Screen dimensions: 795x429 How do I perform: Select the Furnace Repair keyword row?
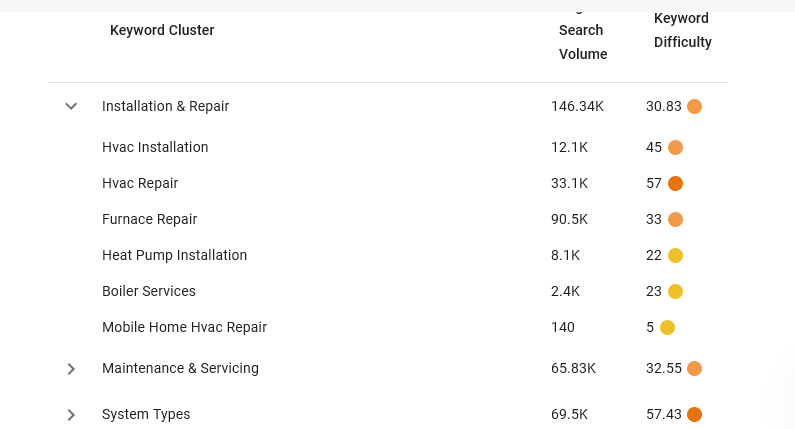tap(388, 220)
